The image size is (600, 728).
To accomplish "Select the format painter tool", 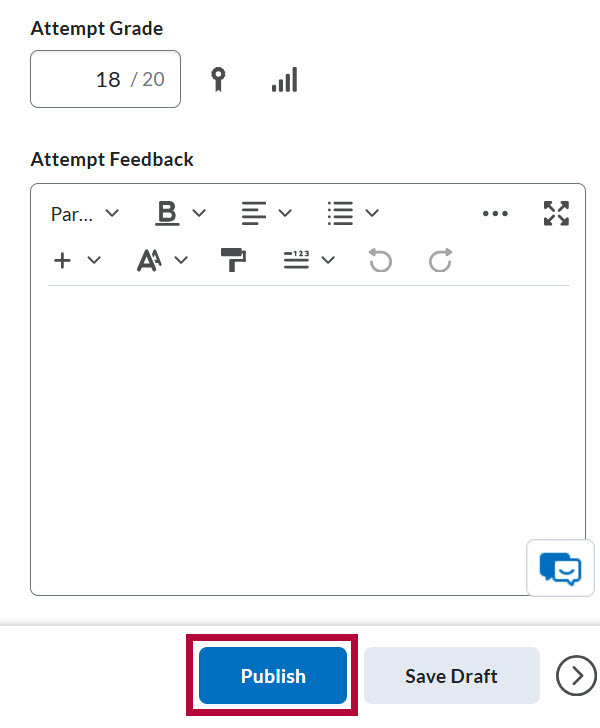I will click(x=233, y=260).
